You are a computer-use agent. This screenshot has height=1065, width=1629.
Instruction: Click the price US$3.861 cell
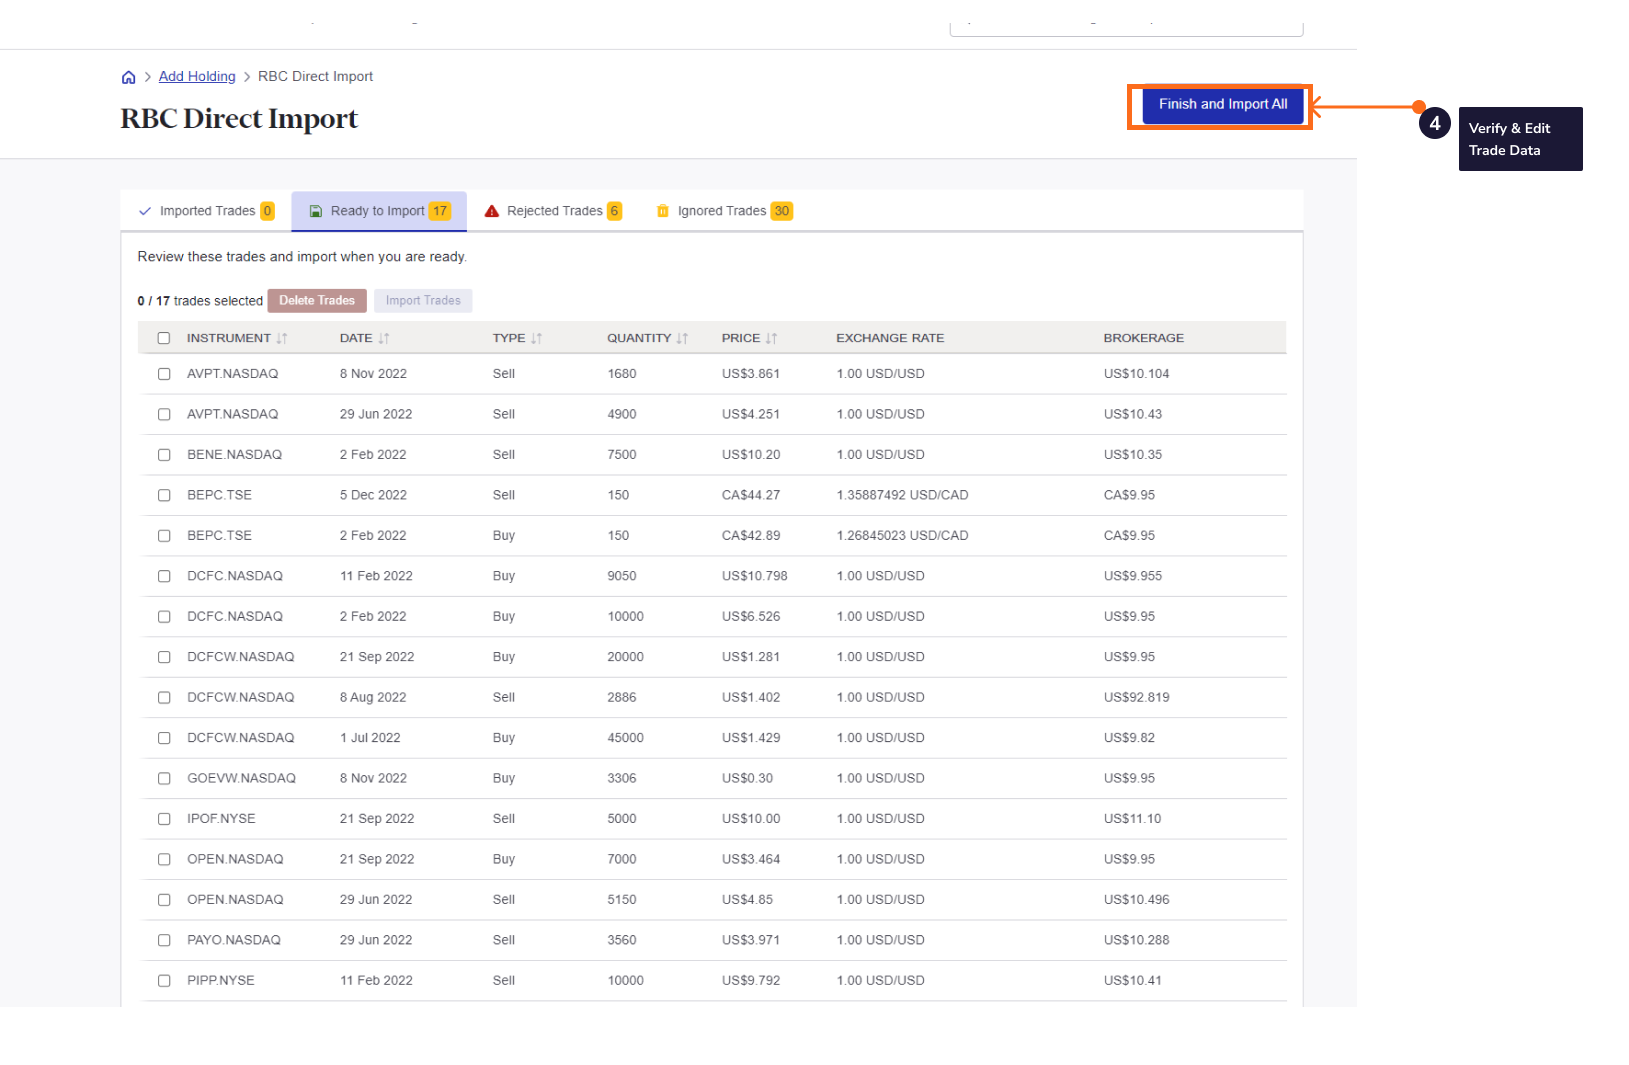(751, 374)
